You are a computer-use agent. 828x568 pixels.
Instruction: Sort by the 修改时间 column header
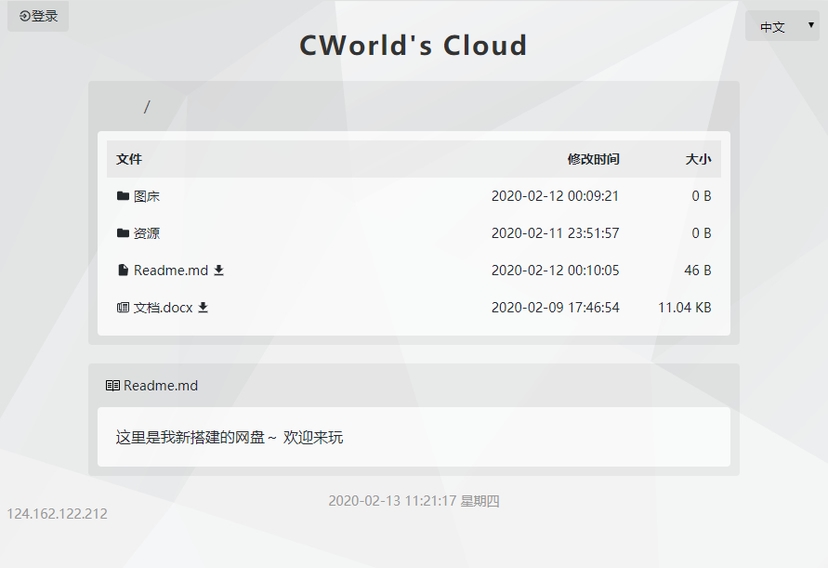(593, 159)
